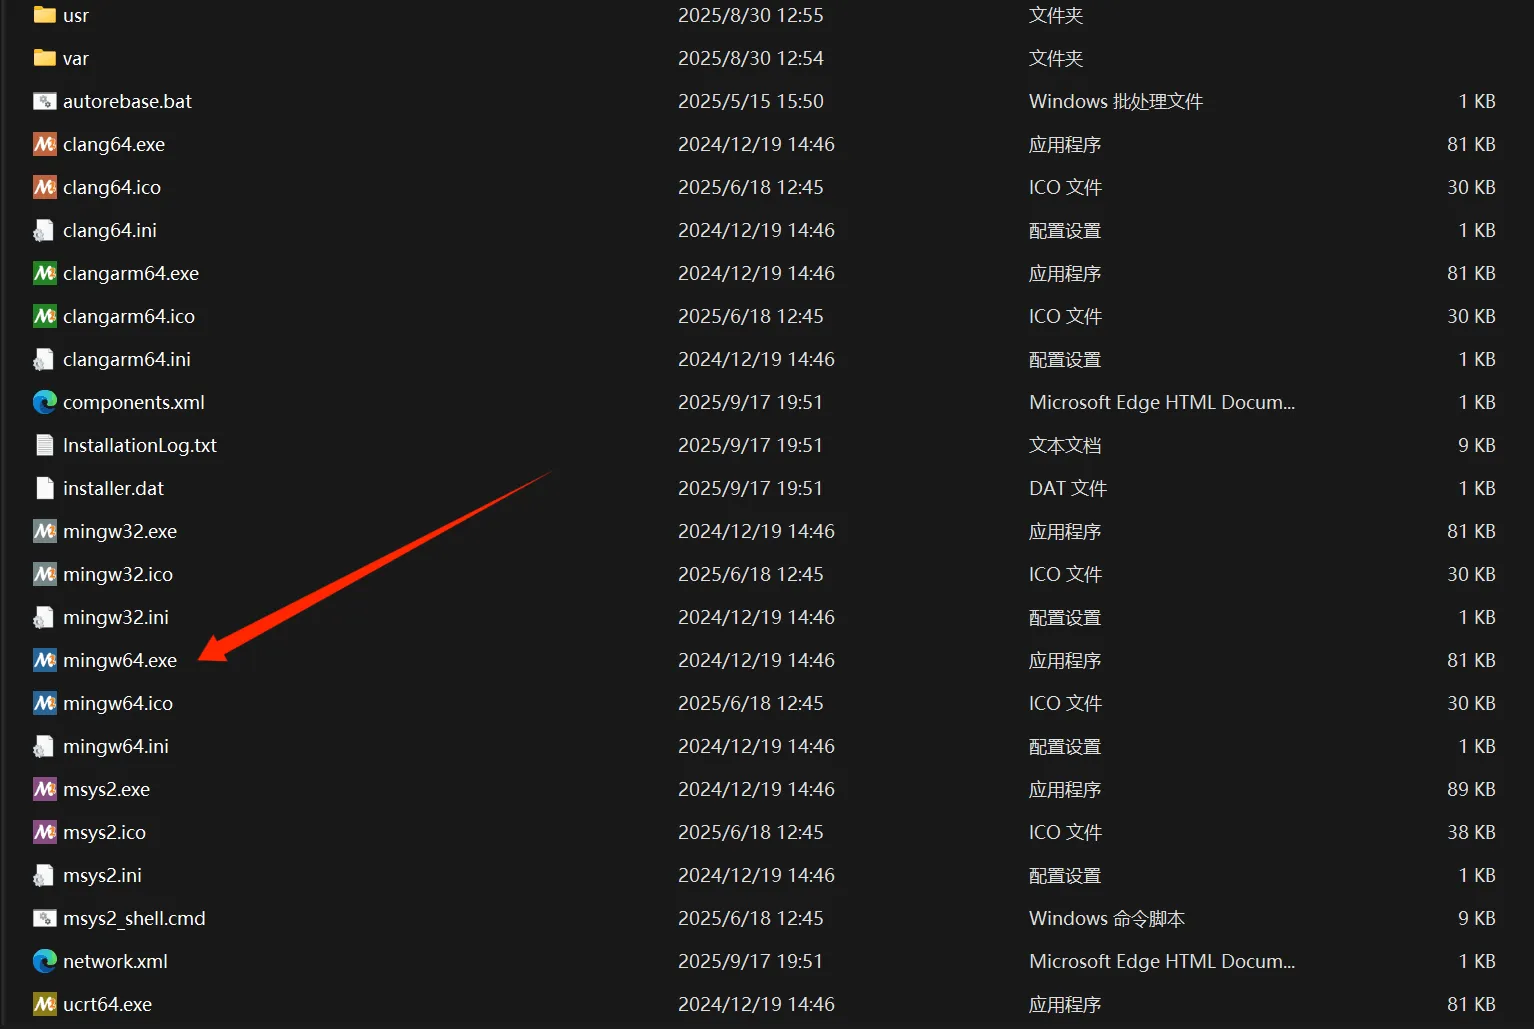Click the msys2_shell.cmd script icon
This screenshot has width=1534, height=1029.
click(44, 918)
